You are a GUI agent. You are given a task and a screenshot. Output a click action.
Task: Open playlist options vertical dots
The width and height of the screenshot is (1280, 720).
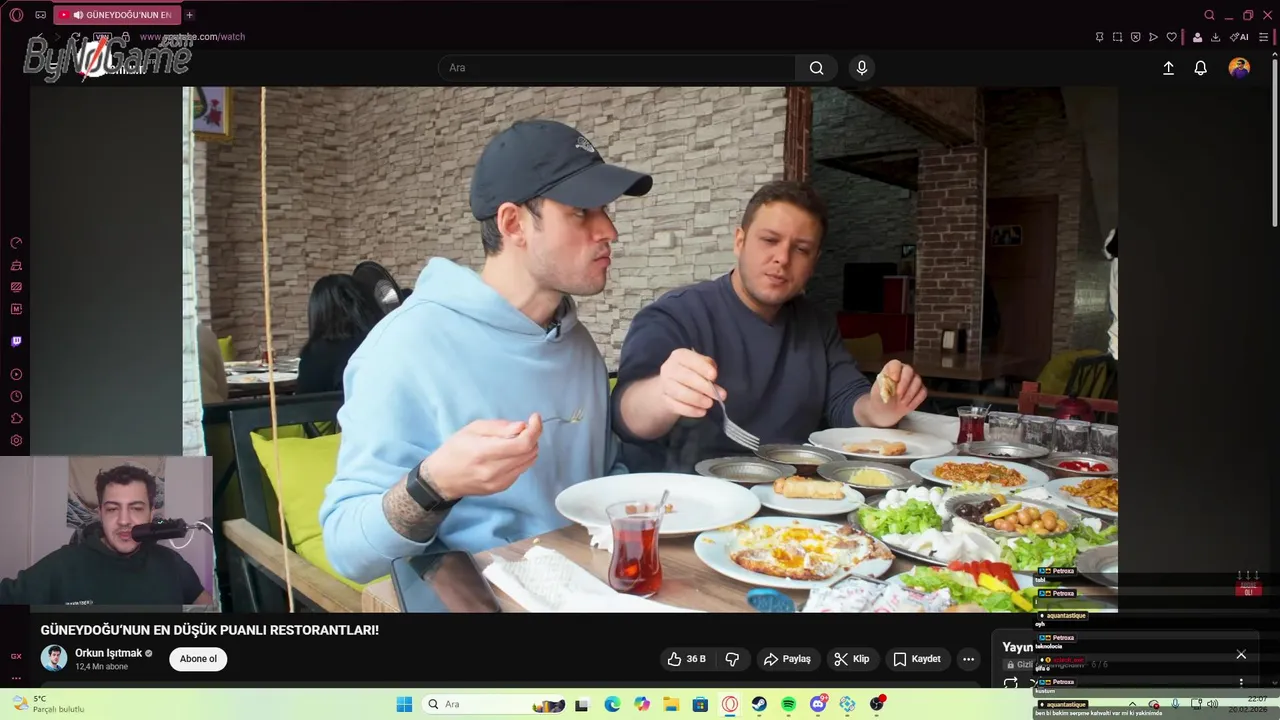pyautogui.click(x=1241, y=683)
